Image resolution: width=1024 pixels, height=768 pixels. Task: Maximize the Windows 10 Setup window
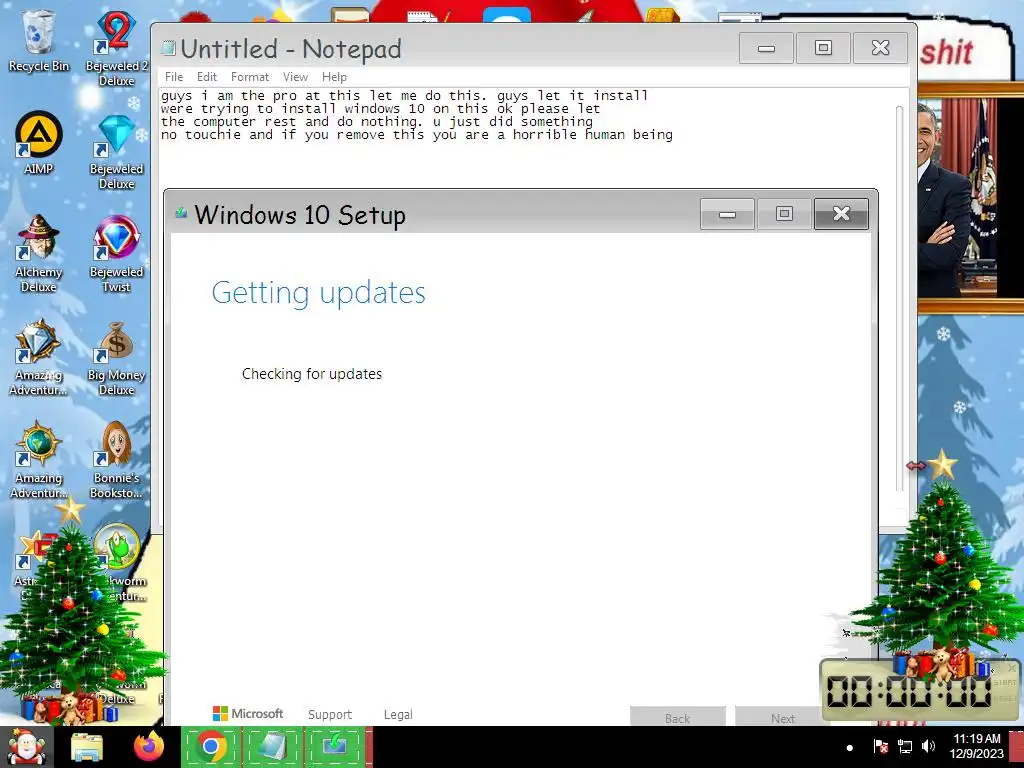784,214
